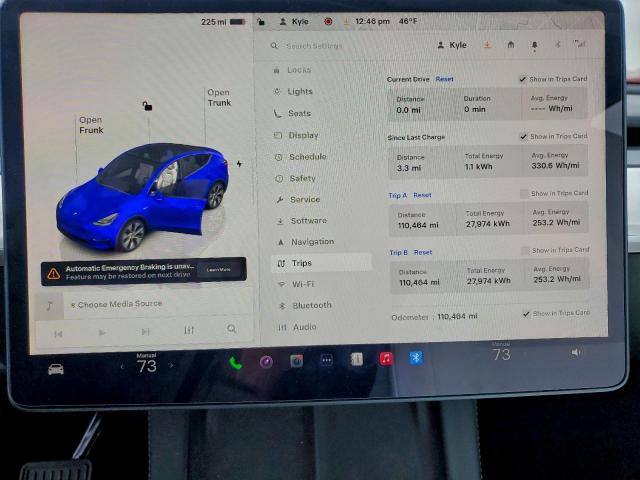Tap the cellular signal icon
The image size is (640, 480).
(579, 43)
